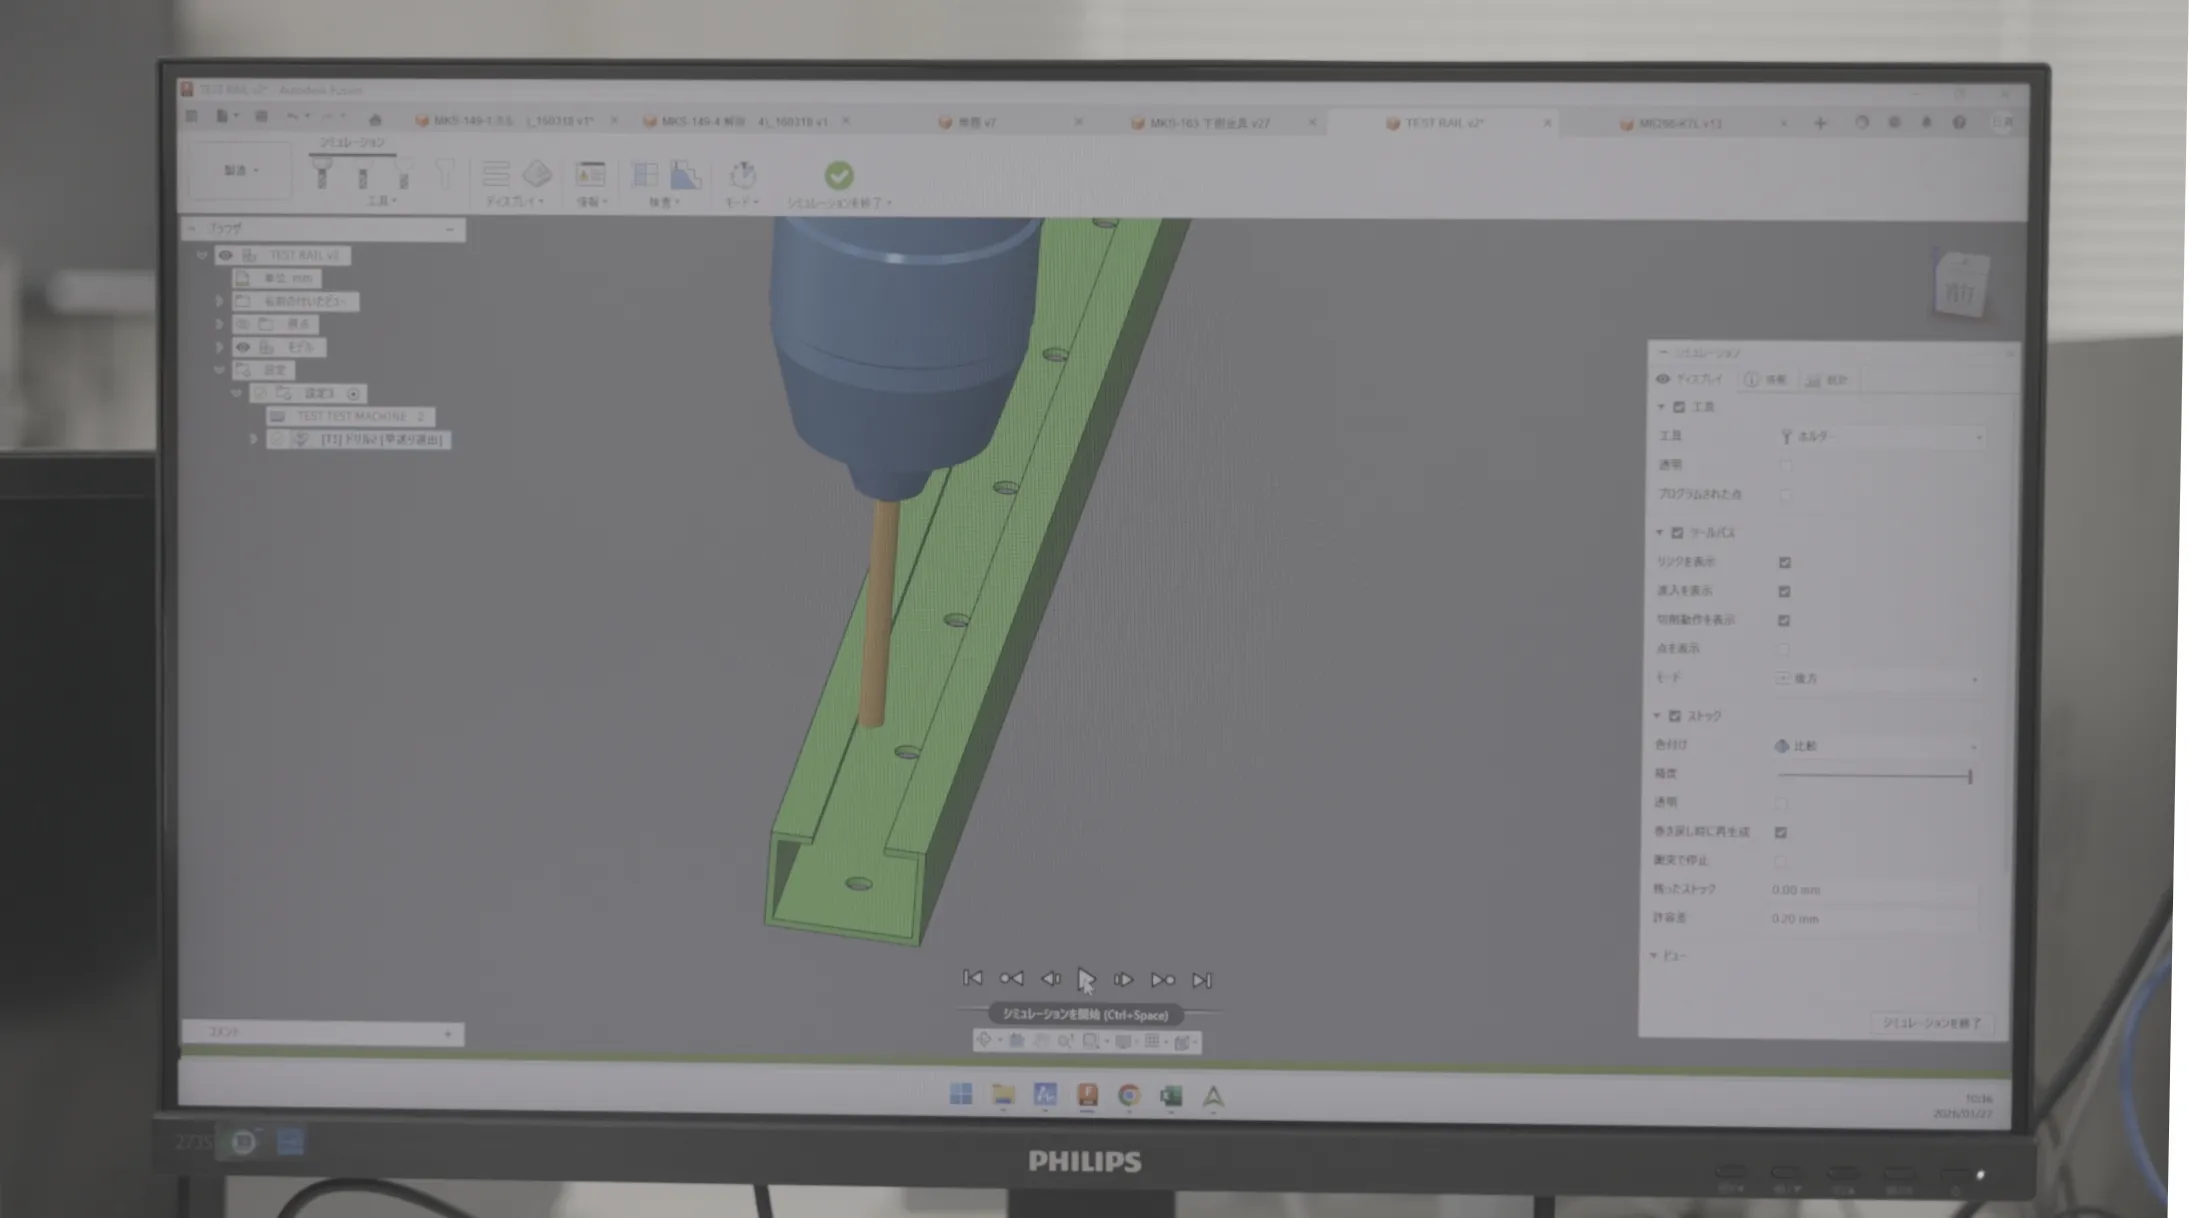The width and height of the screenshot is (2190, 1218).
Task: Skip to the end of the simulation
Action: [x=1202, y=980]
